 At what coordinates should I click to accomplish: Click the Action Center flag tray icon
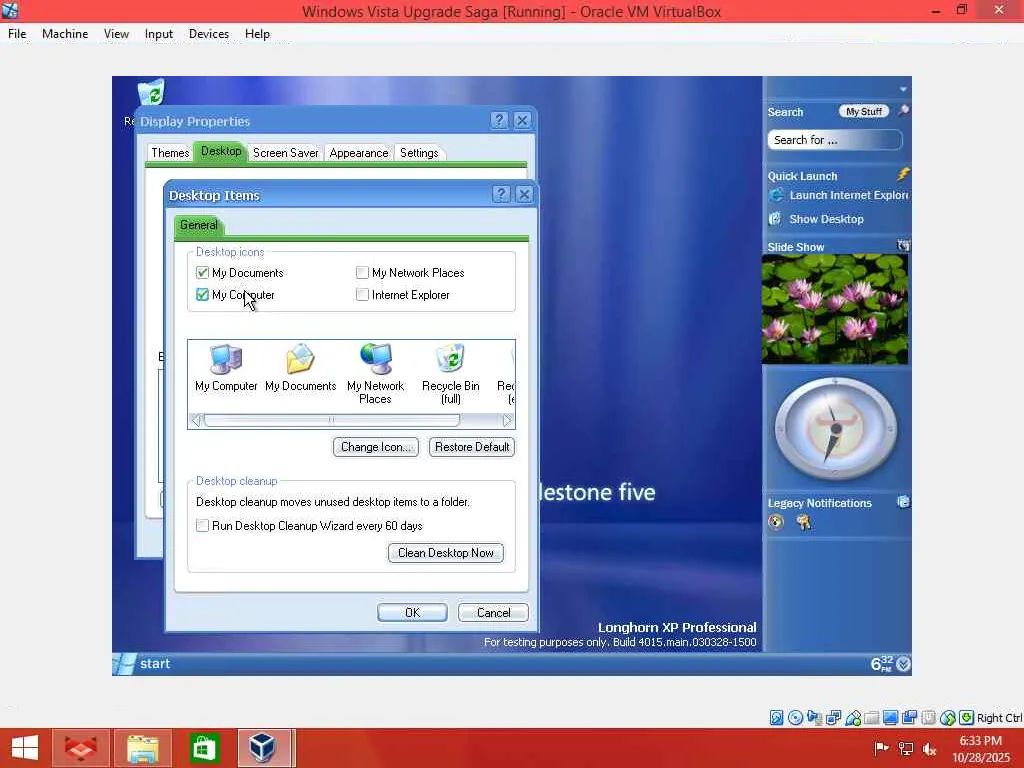(881, 748)
